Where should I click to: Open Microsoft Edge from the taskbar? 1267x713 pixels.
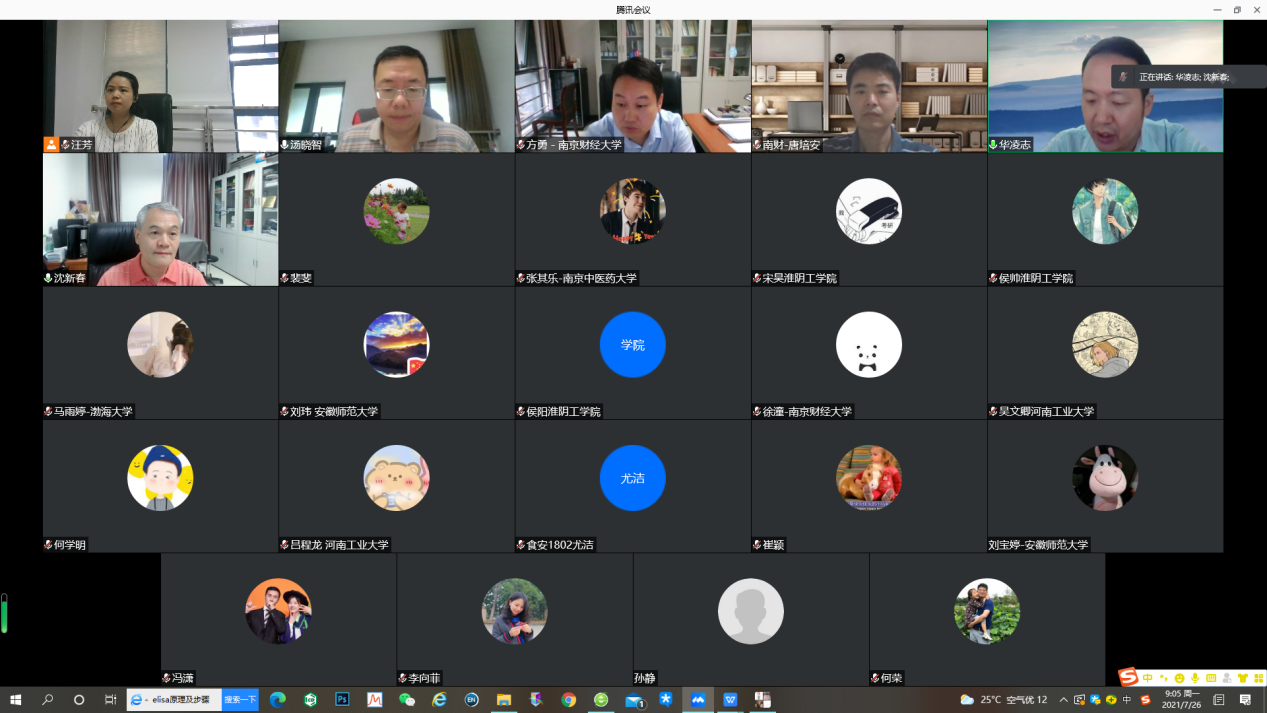pyautogui.click(x=278, y=700)
